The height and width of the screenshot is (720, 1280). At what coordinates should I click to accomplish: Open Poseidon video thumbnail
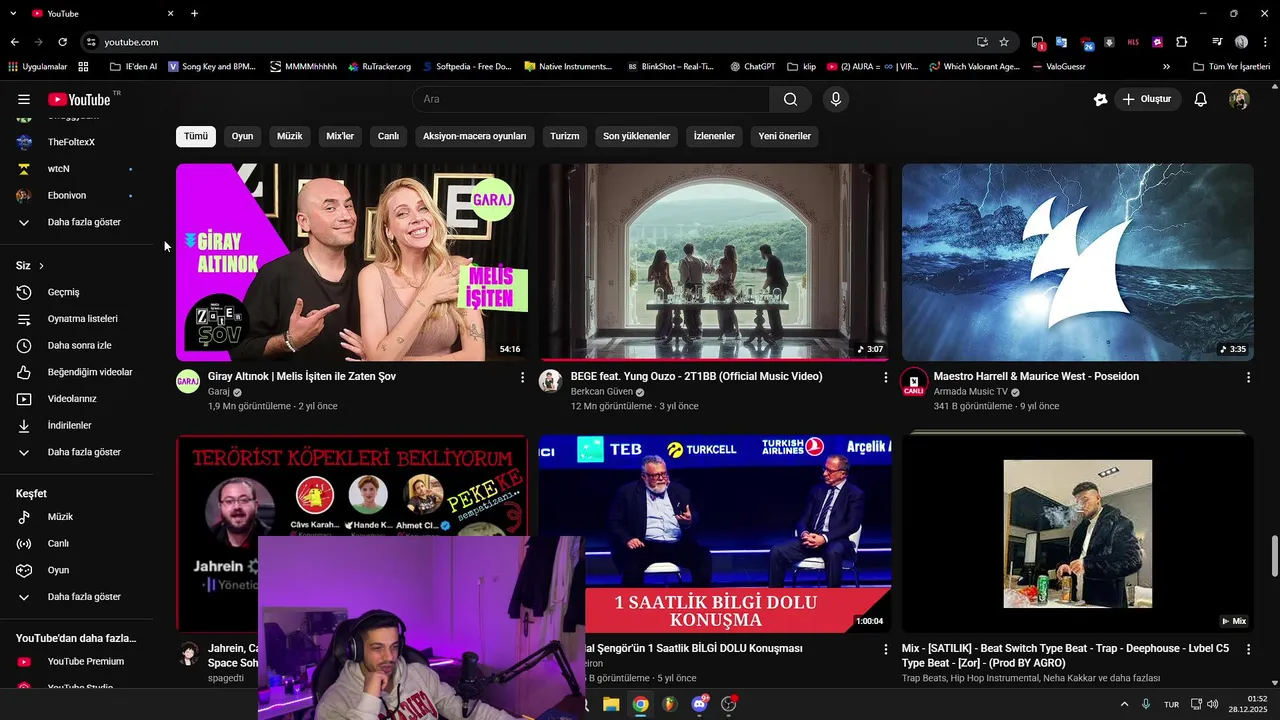coord(1077,262)
